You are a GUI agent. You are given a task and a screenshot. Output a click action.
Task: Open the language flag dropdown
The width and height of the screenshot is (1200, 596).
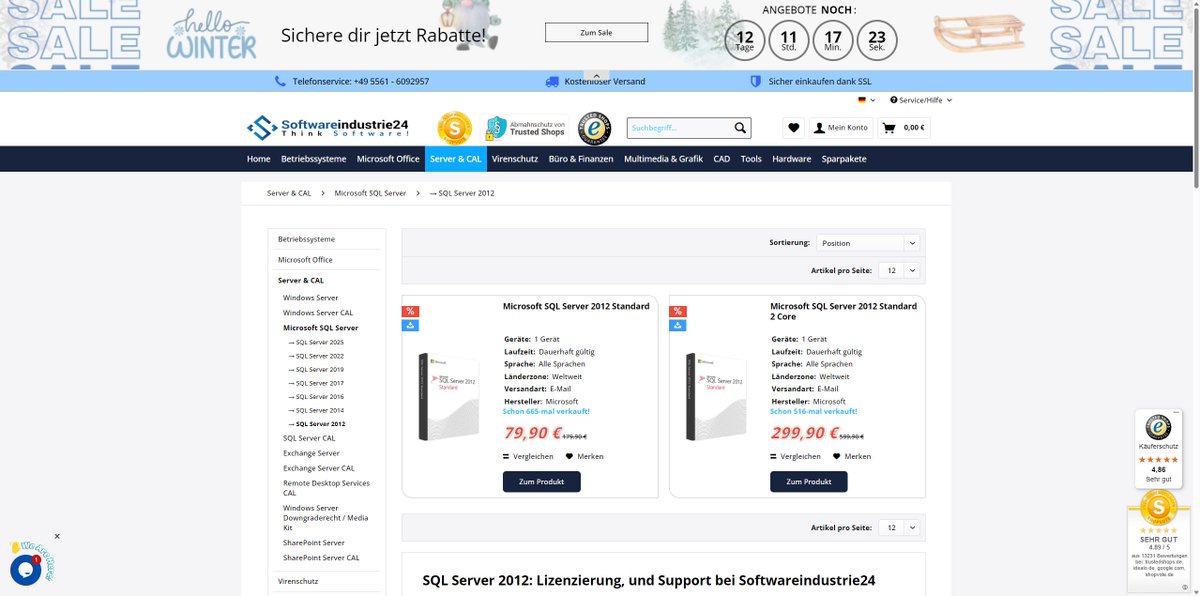(x=866, y=100)
